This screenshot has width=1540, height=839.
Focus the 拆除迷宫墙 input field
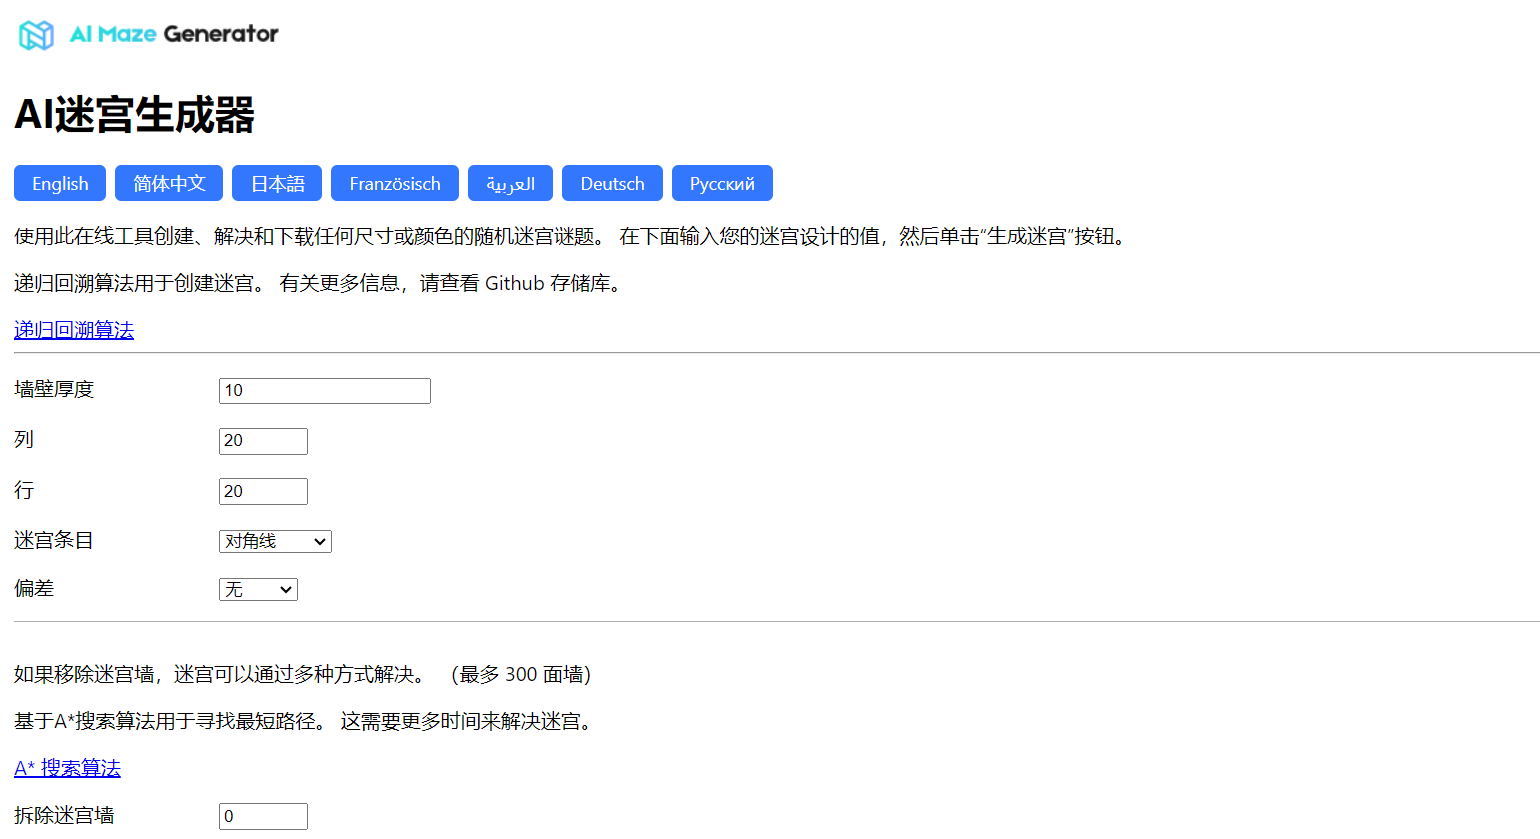point(263,816)
